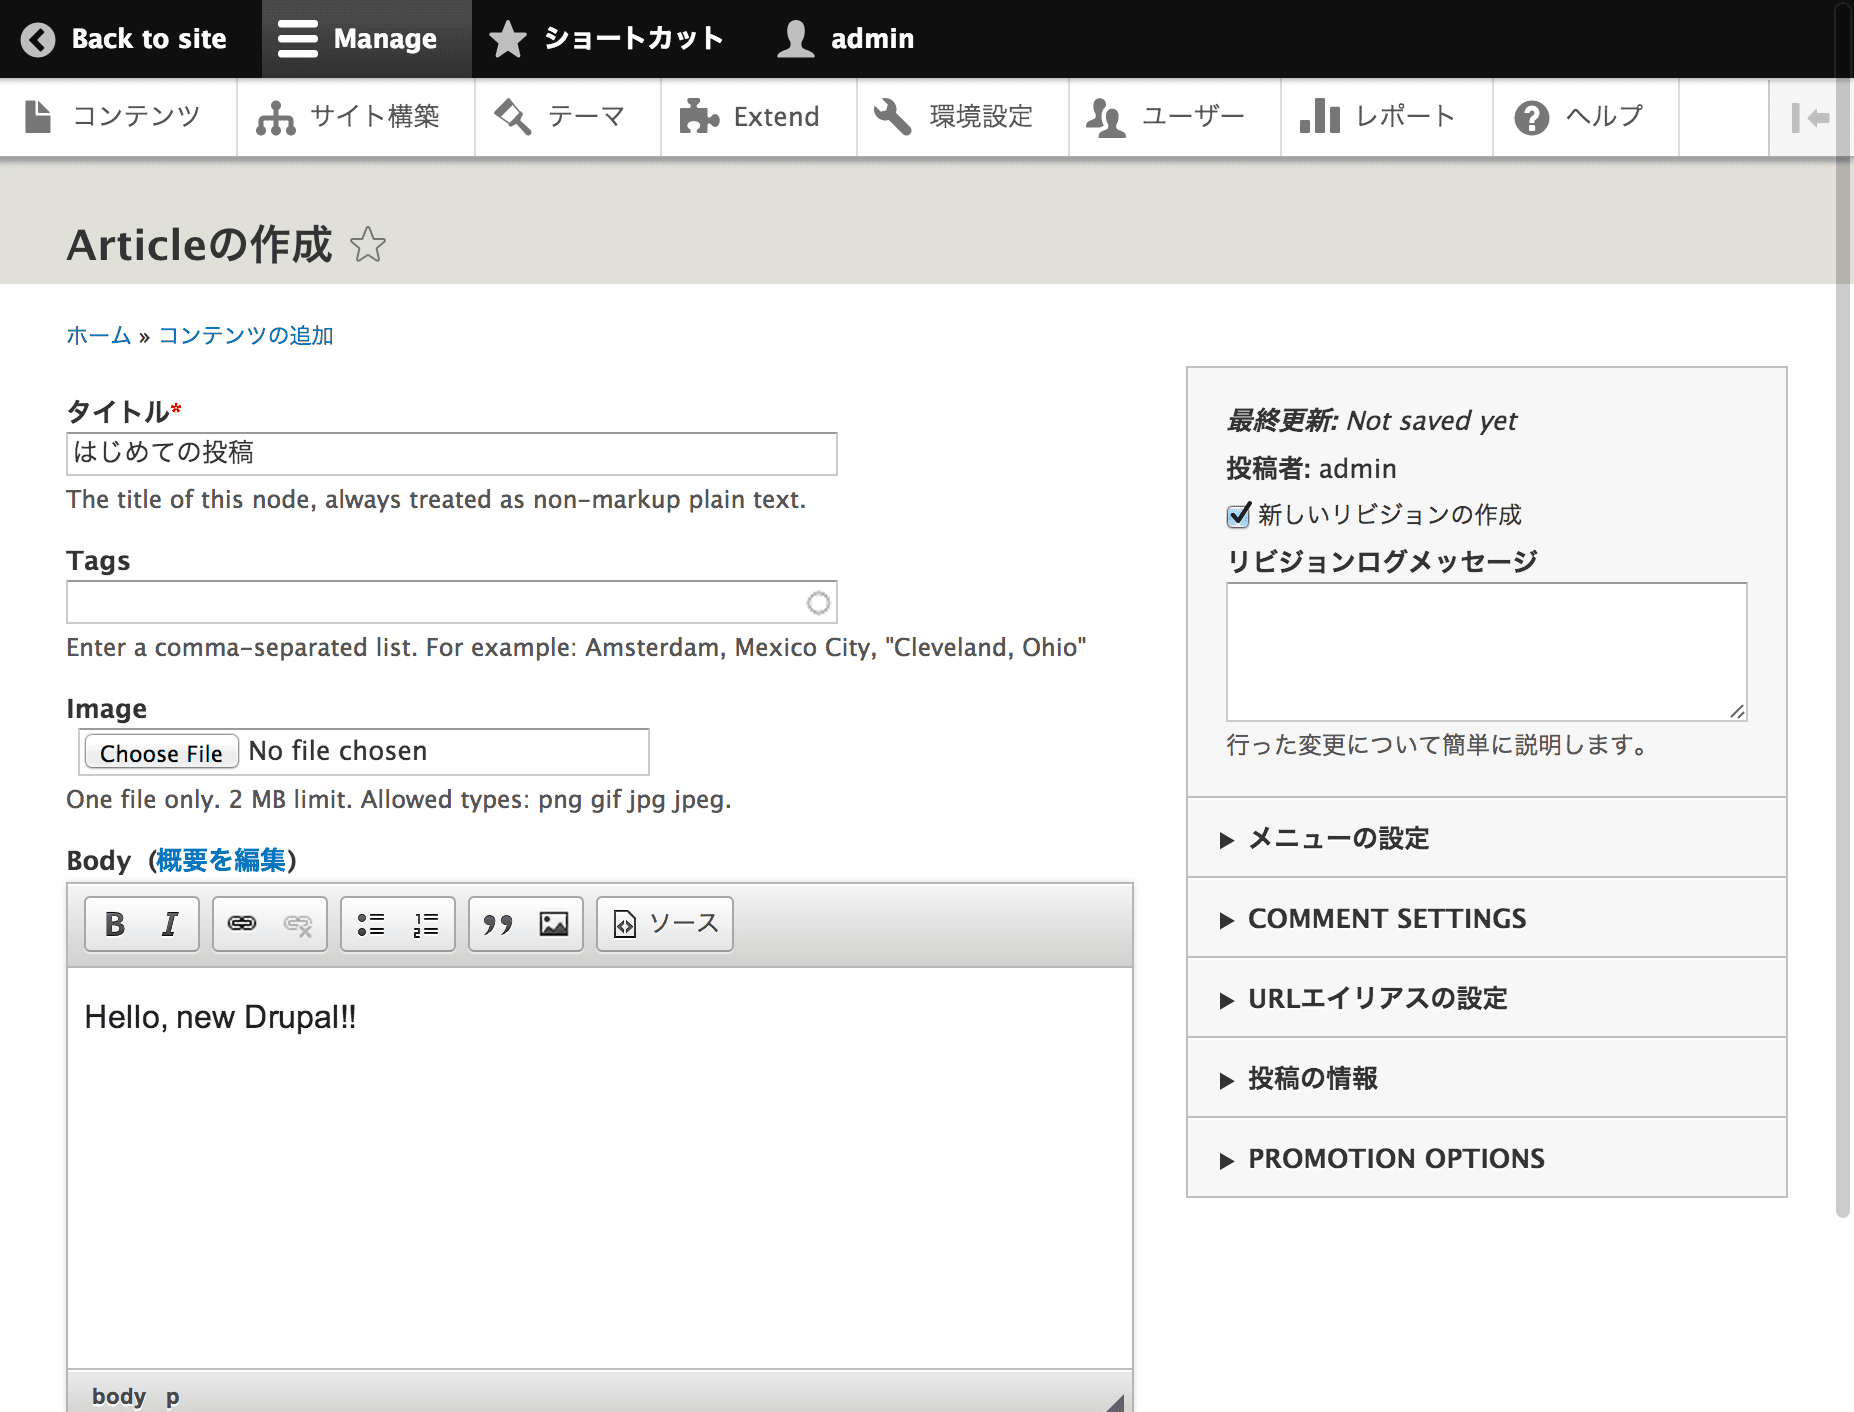Click the editor resize handle corner

click(1115, 1402)
